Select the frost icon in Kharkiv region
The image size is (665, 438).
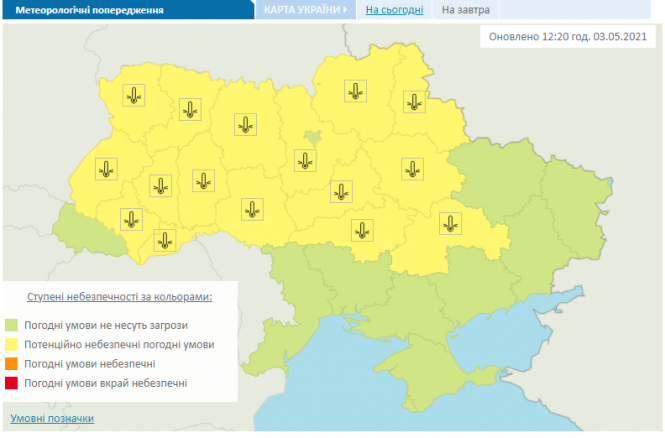click(411, 169)
